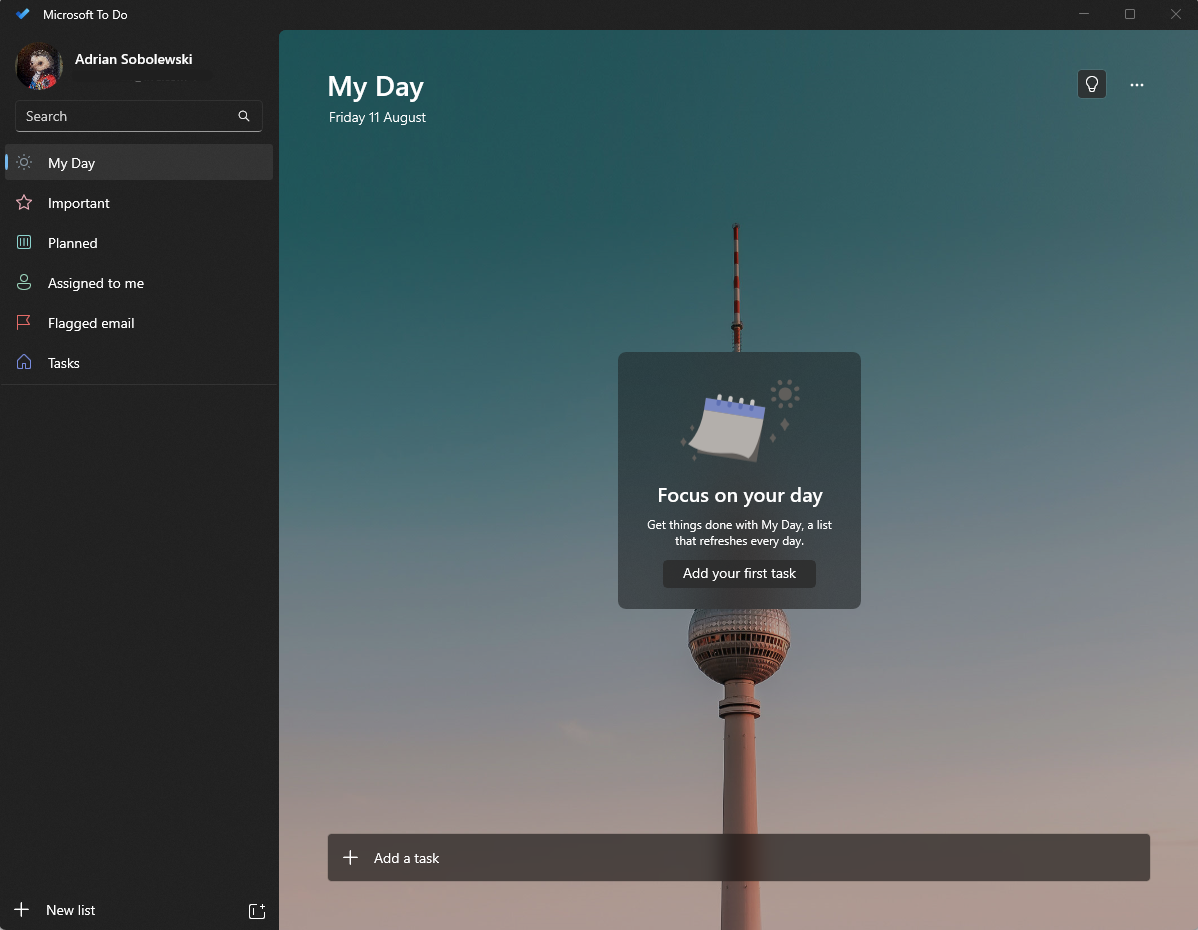Click the My Day sun icon
The height and width of the screenshot is (930, 1198).
[24, 162]
